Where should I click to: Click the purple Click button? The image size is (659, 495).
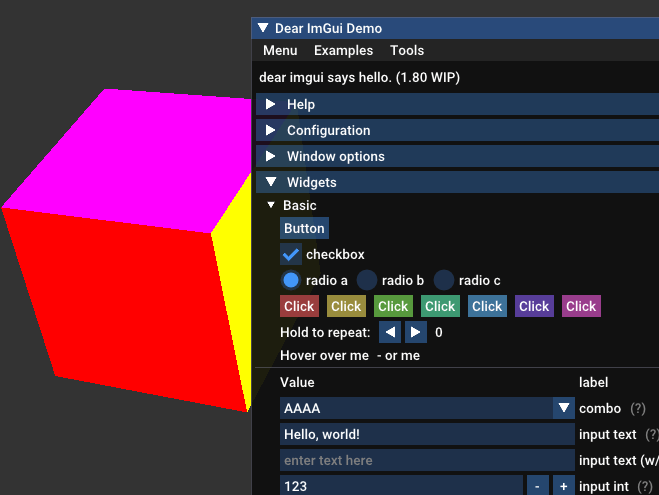click(535, 306)
